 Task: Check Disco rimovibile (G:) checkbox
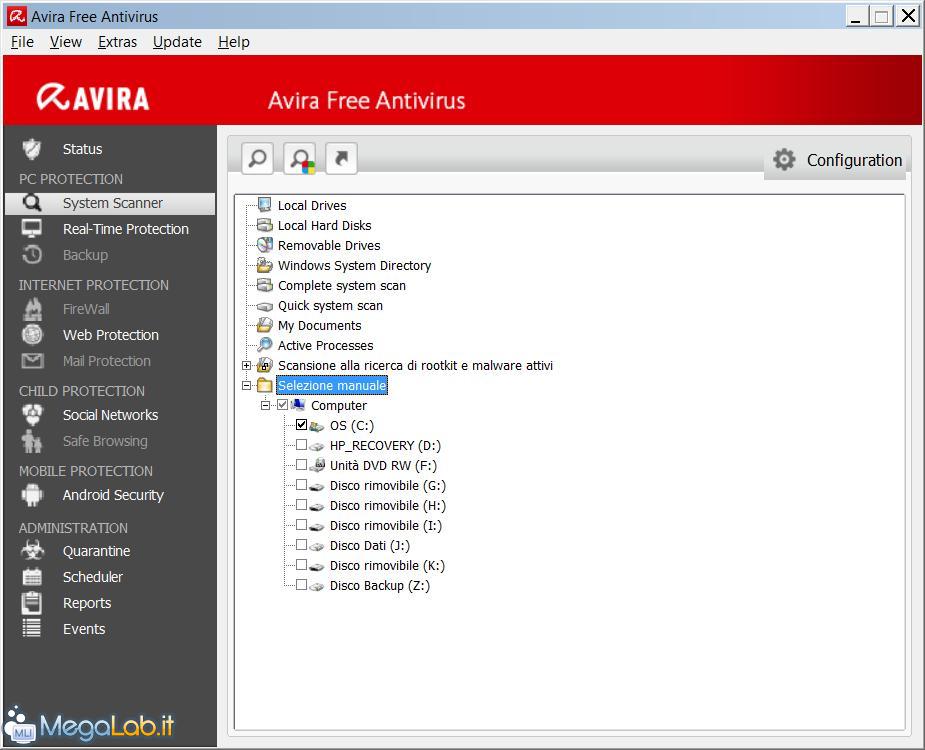[301, 485]
